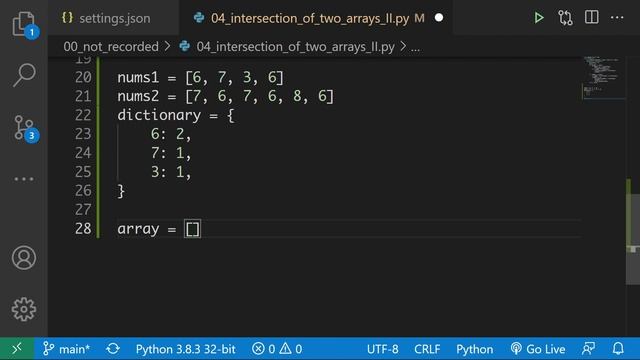Screen dimensions: 640x360
Task: Split the editor to the right
Action: tap(591, 17)
